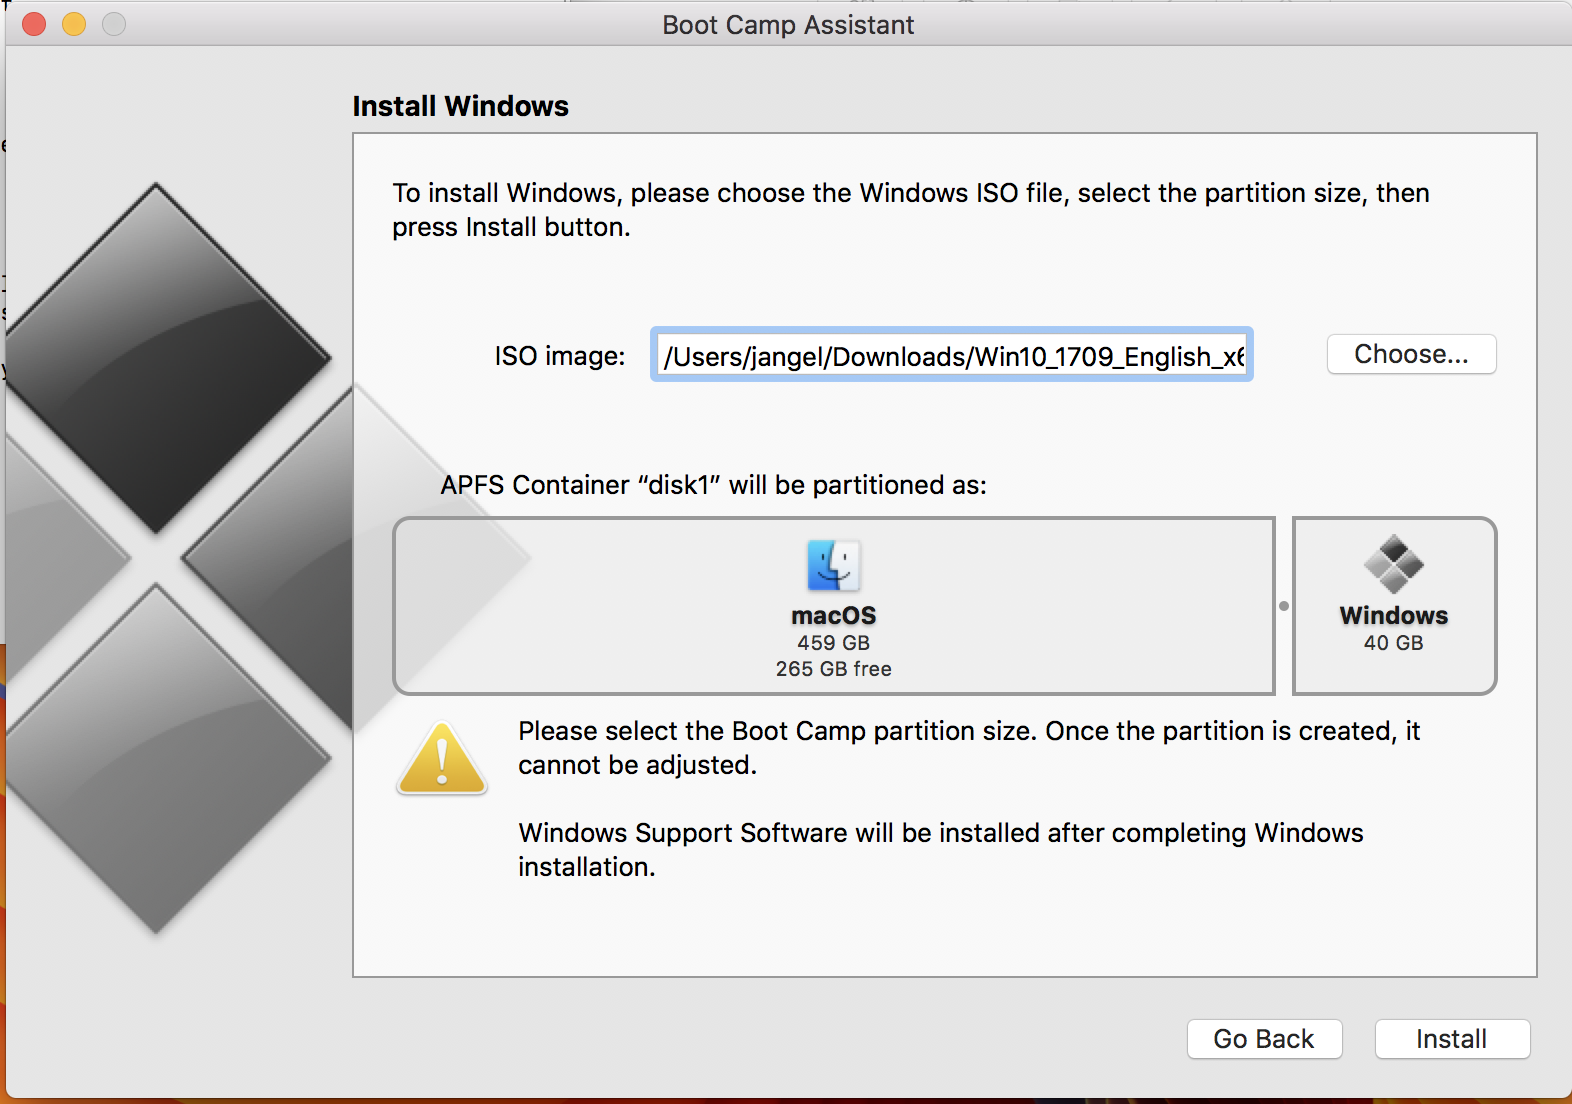Click the Boot Camp partition size warning text
This screenshot has height=1104, width=1572.
(x=968, y=748)
